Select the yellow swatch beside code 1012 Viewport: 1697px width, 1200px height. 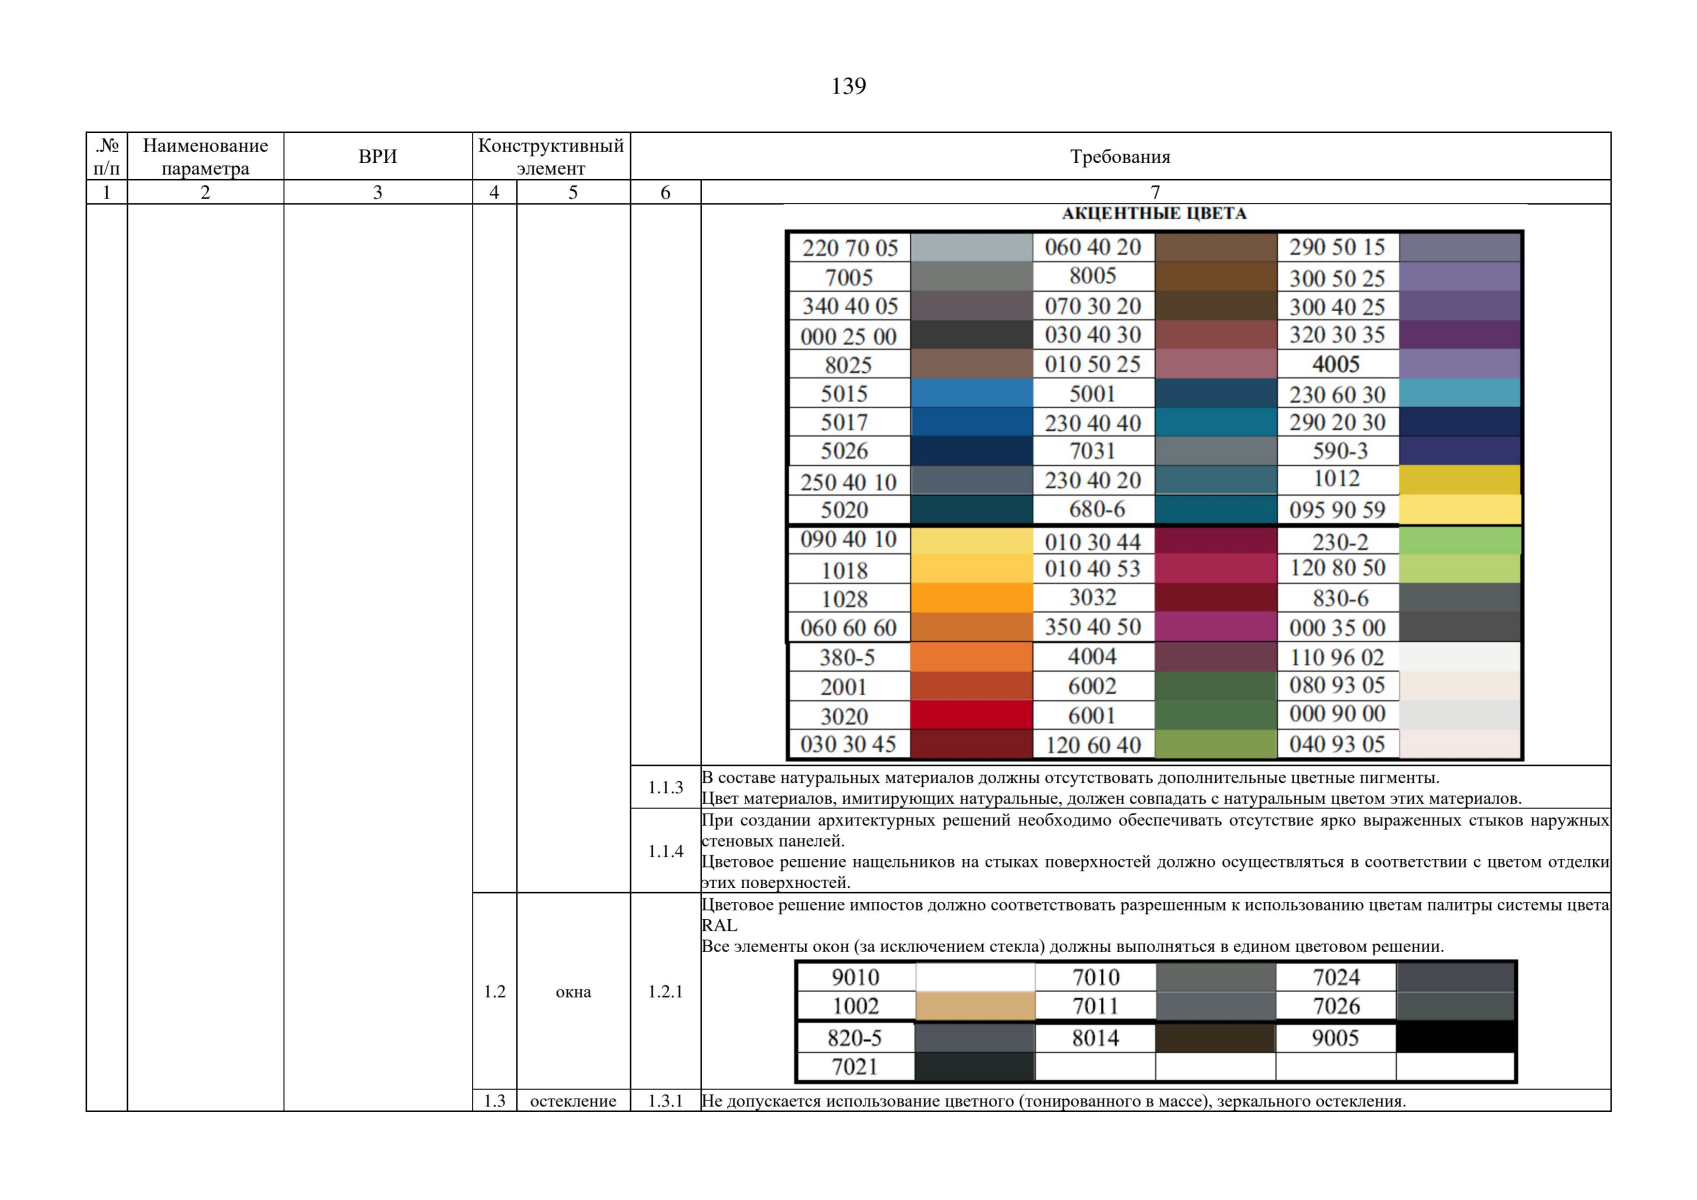tap(1459, 480)
